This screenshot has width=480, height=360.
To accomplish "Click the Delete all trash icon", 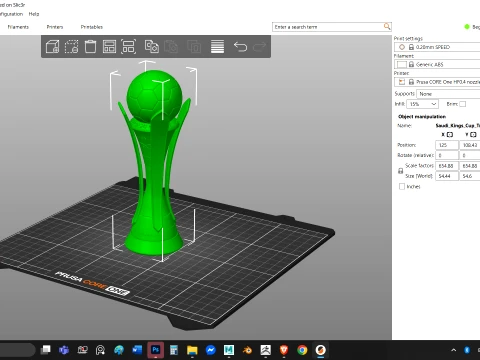I will (x=90, y=47).
